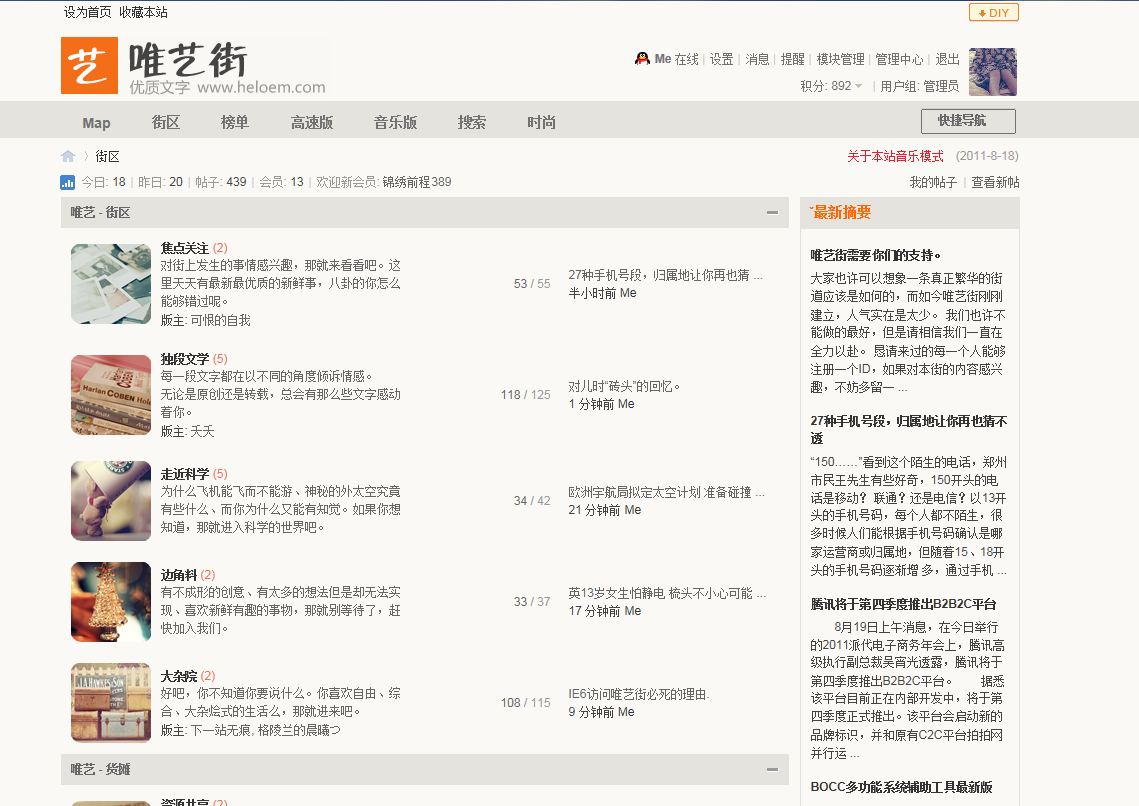
Task: Click the 最新摘要 sidebar heading
Action: [x=841, y=213]
